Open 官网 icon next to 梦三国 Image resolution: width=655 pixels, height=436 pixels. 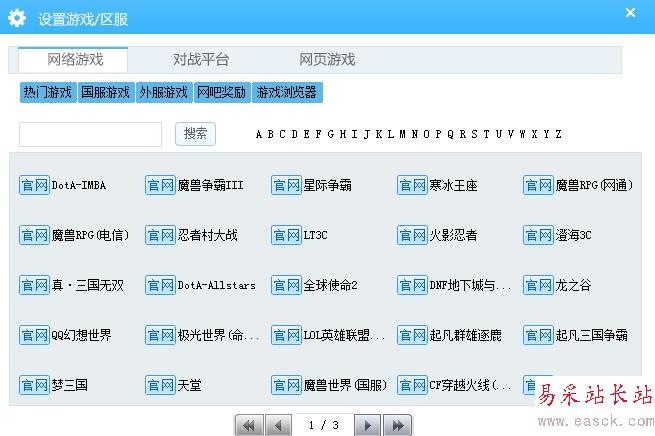tap(34, 385)
